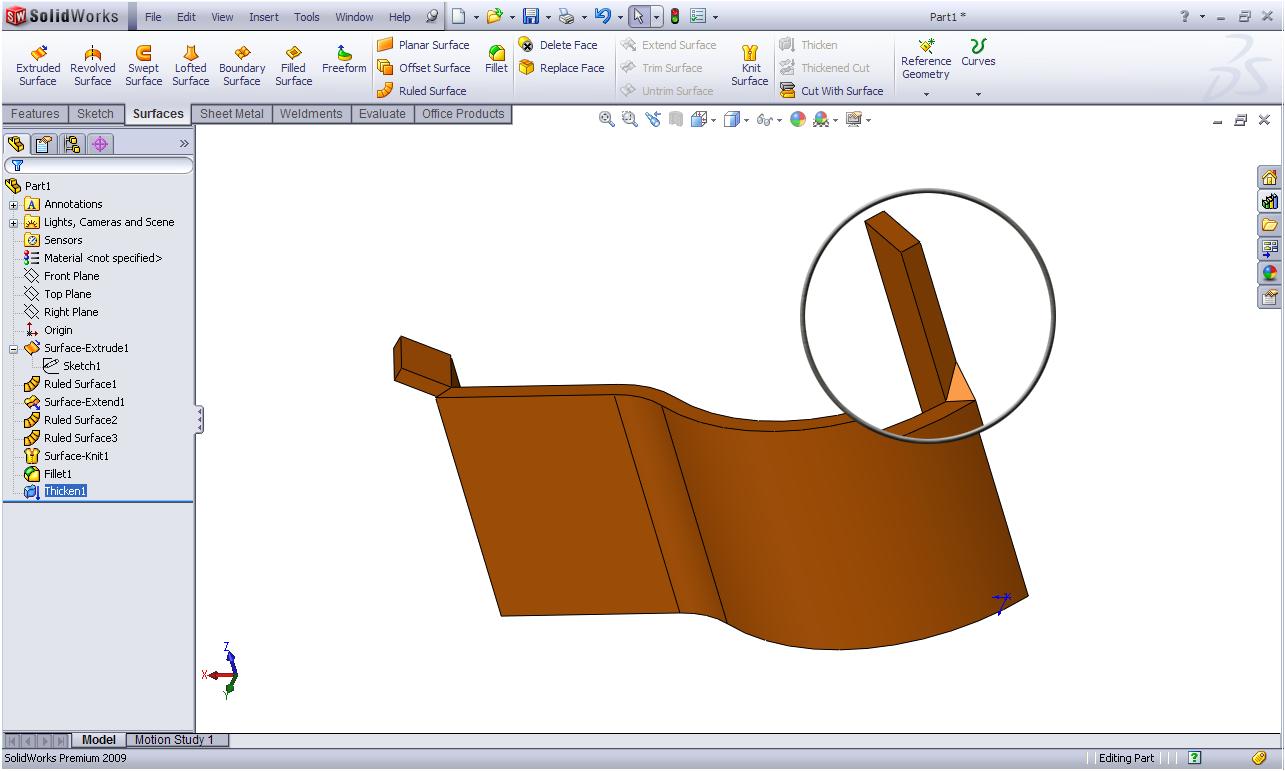The width and height of the screenshot is (1285, 771).
Task: Select Surface-Knit1 feature
Action: click(76, 456)
